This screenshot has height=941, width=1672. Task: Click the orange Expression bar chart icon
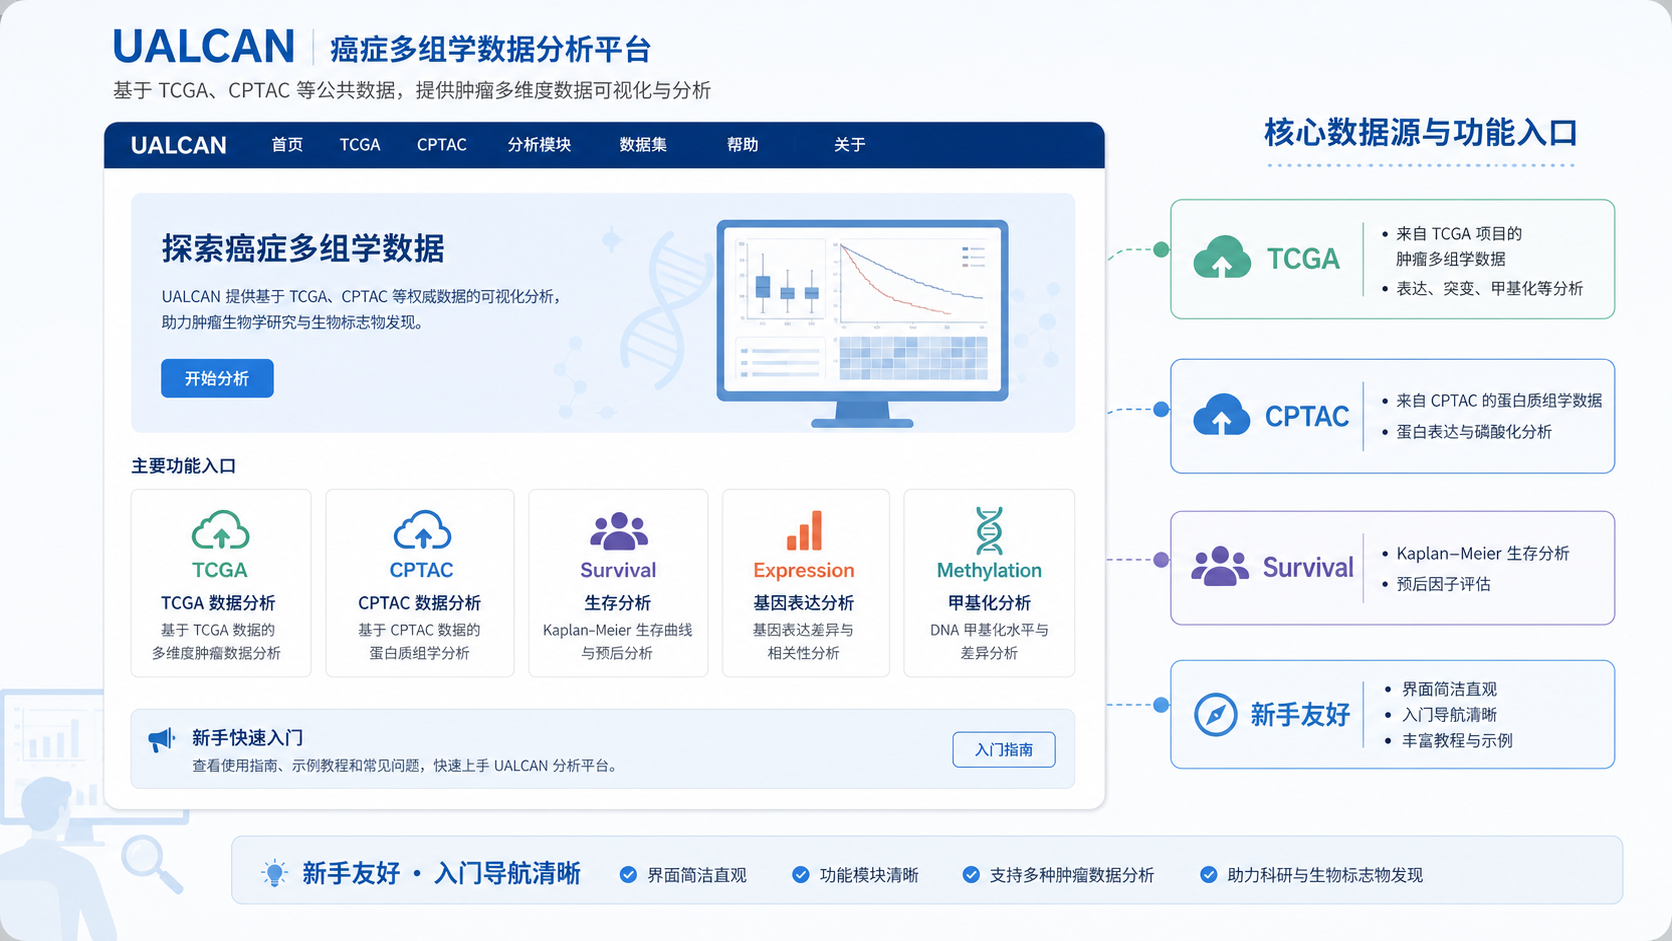click(804, 531)
